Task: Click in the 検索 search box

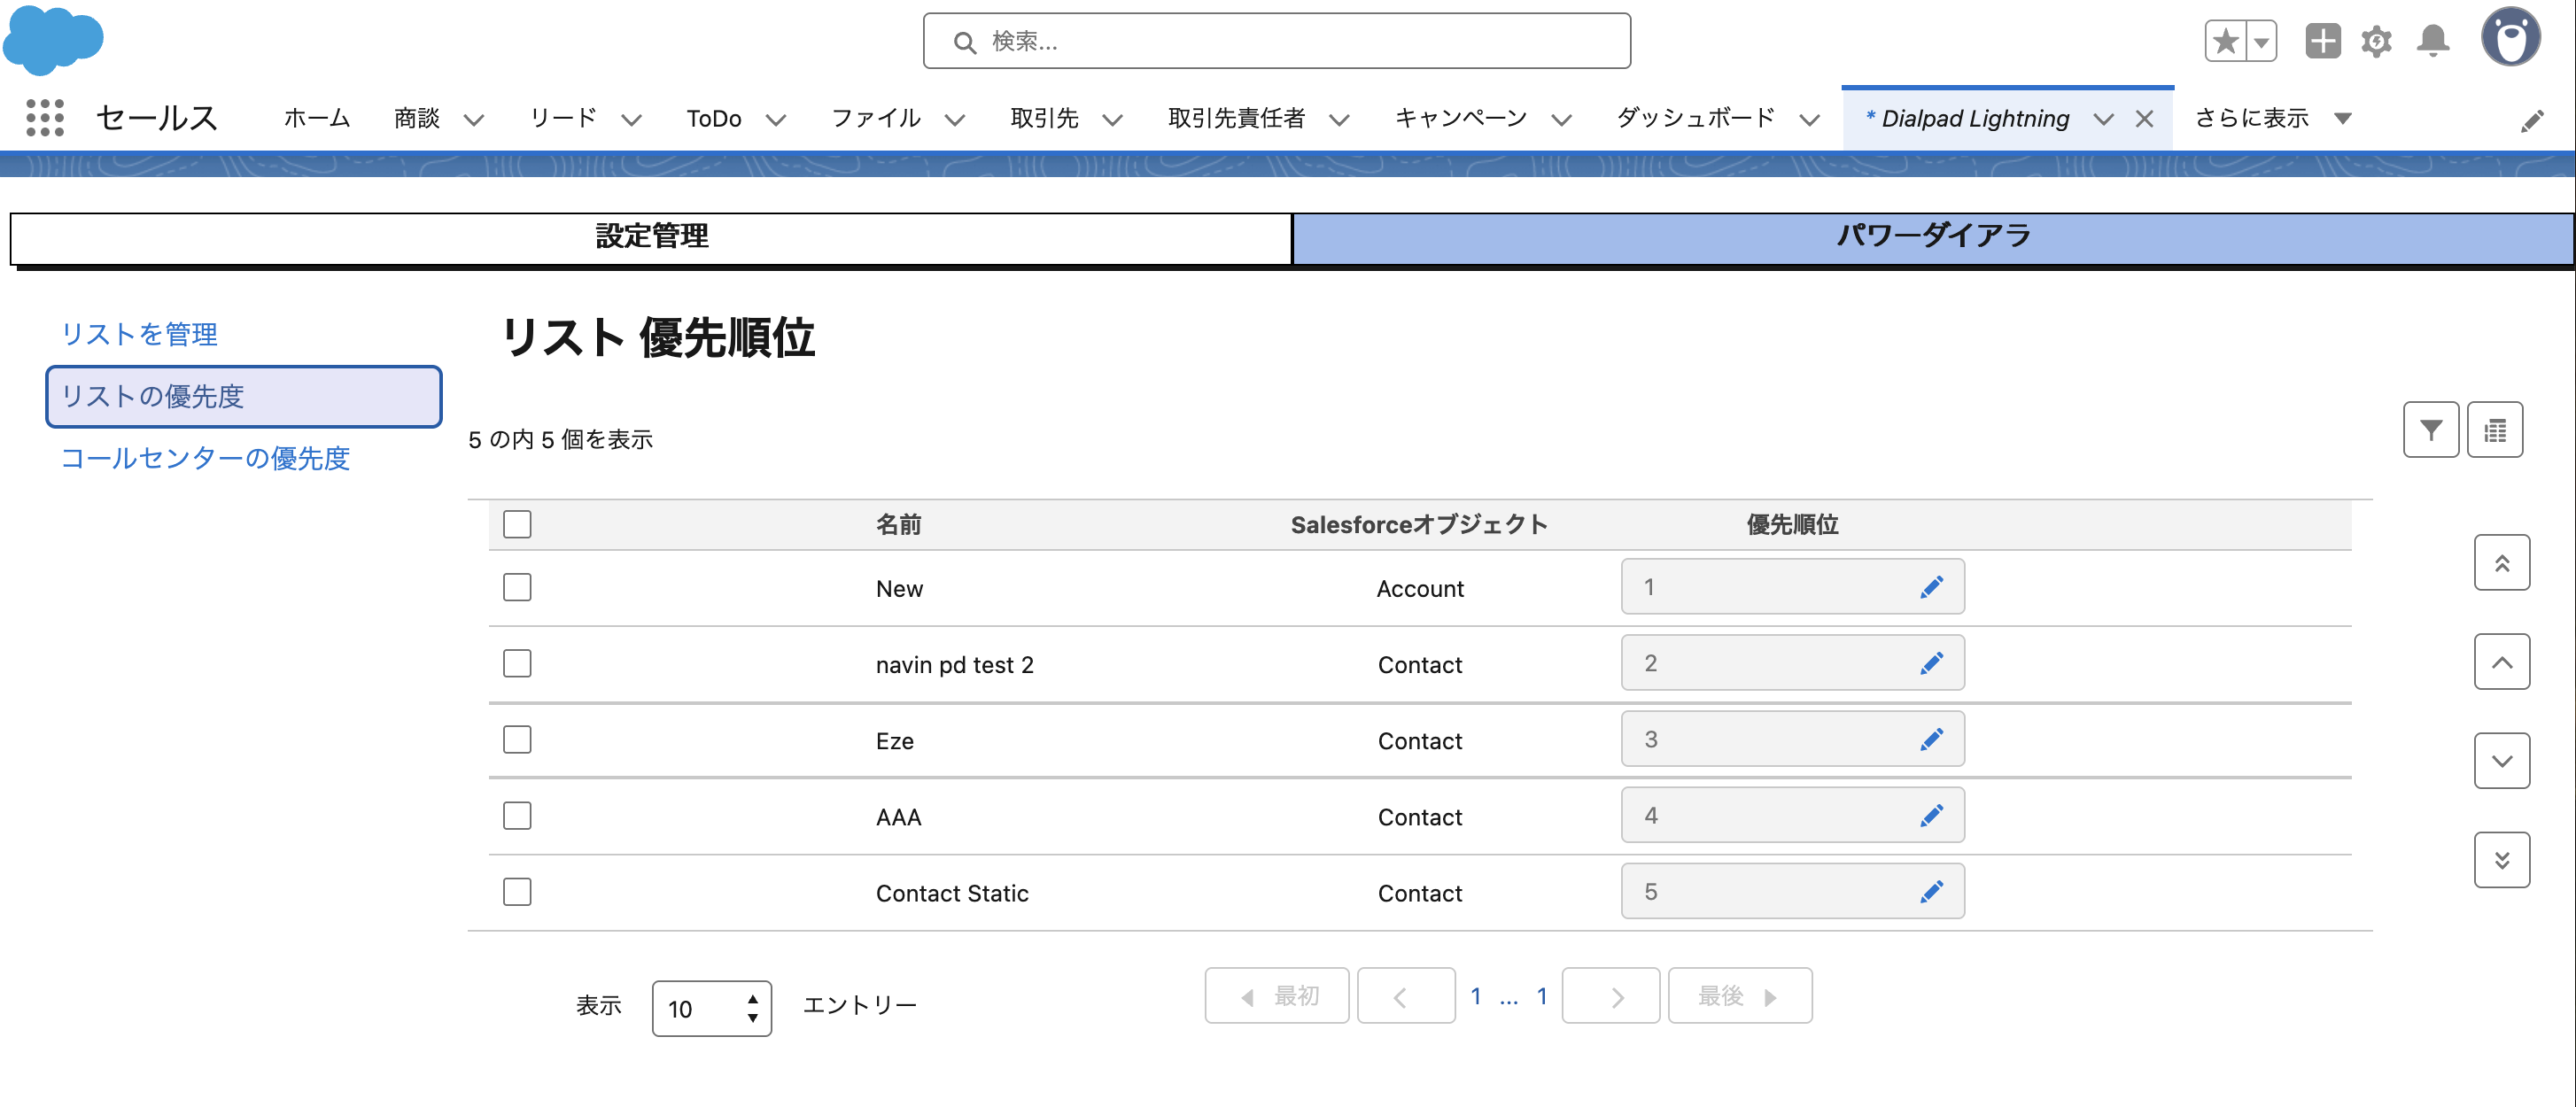Action: 1276,41
